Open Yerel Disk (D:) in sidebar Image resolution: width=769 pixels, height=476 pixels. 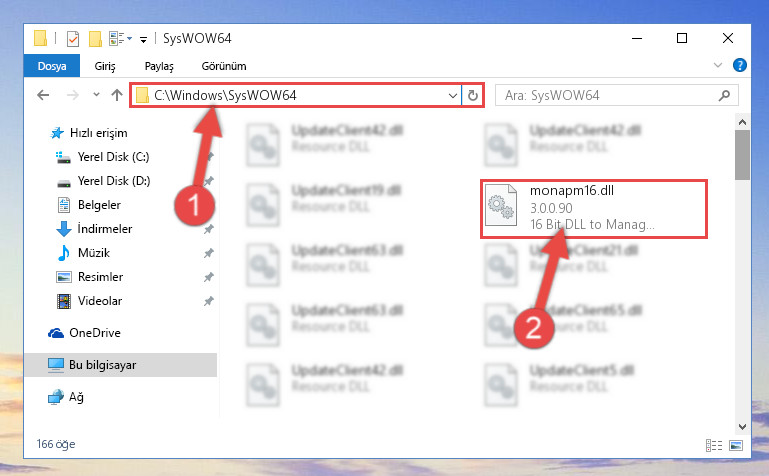(x=114, y=181)
